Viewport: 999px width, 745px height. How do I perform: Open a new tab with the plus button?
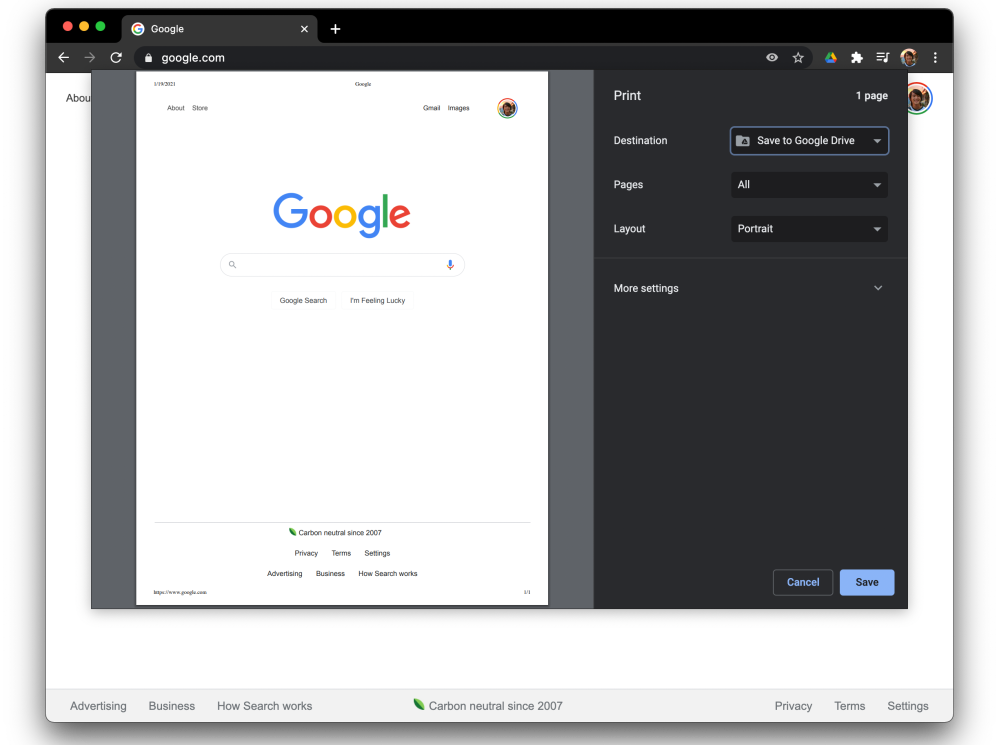[x=335, y=29]
